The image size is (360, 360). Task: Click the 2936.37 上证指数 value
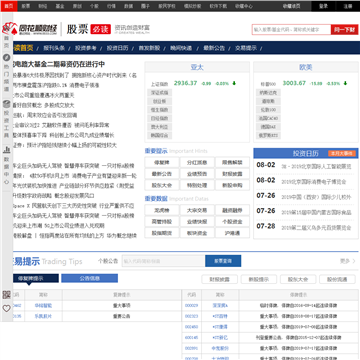pyautogui.click(x=185, y=83)
